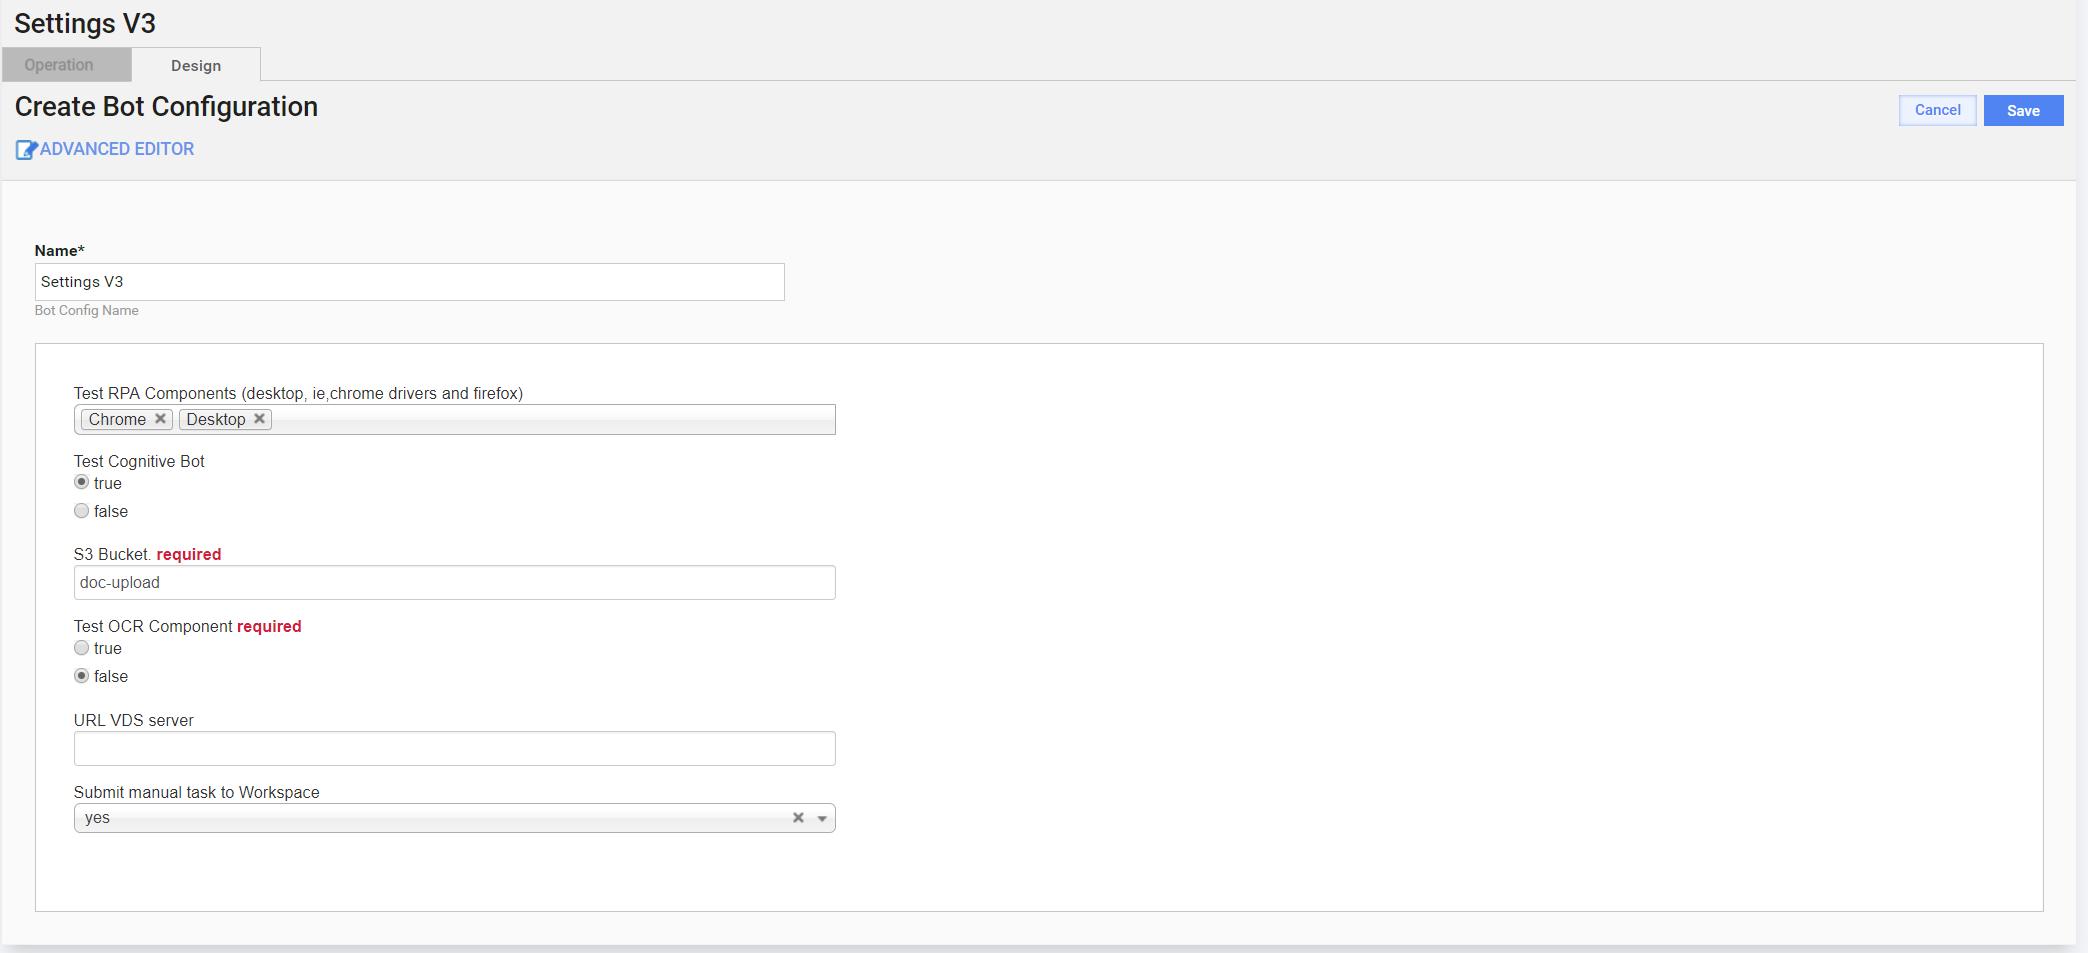Viewport: 2088px width, 953px height.
Task: Select true for Test Cognitive Bot
Action: 82,482
